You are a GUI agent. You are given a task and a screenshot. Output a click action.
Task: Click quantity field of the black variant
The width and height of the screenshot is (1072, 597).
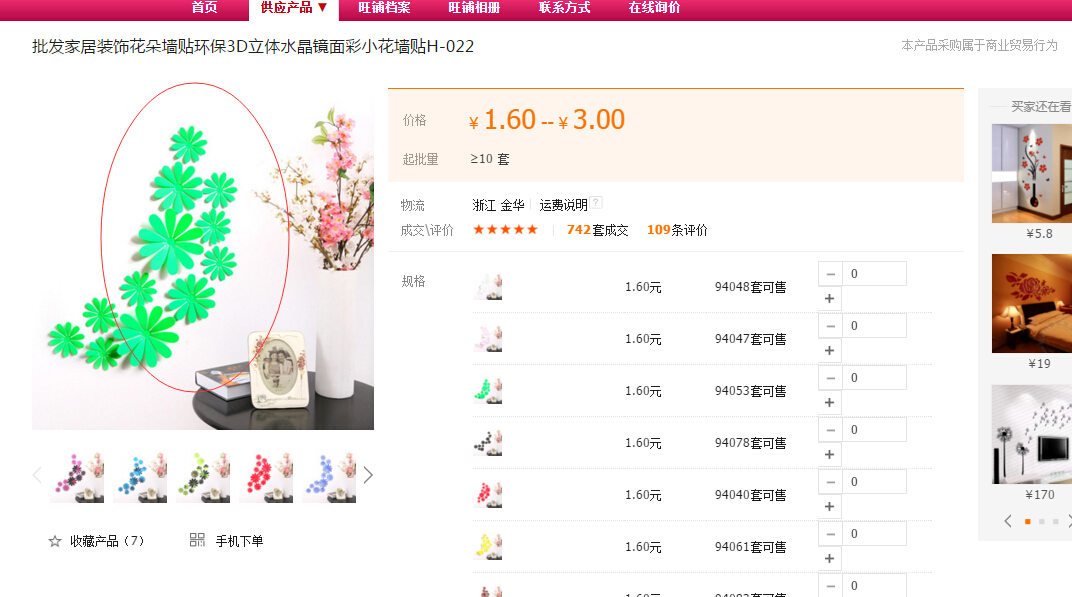pos(874,429)
